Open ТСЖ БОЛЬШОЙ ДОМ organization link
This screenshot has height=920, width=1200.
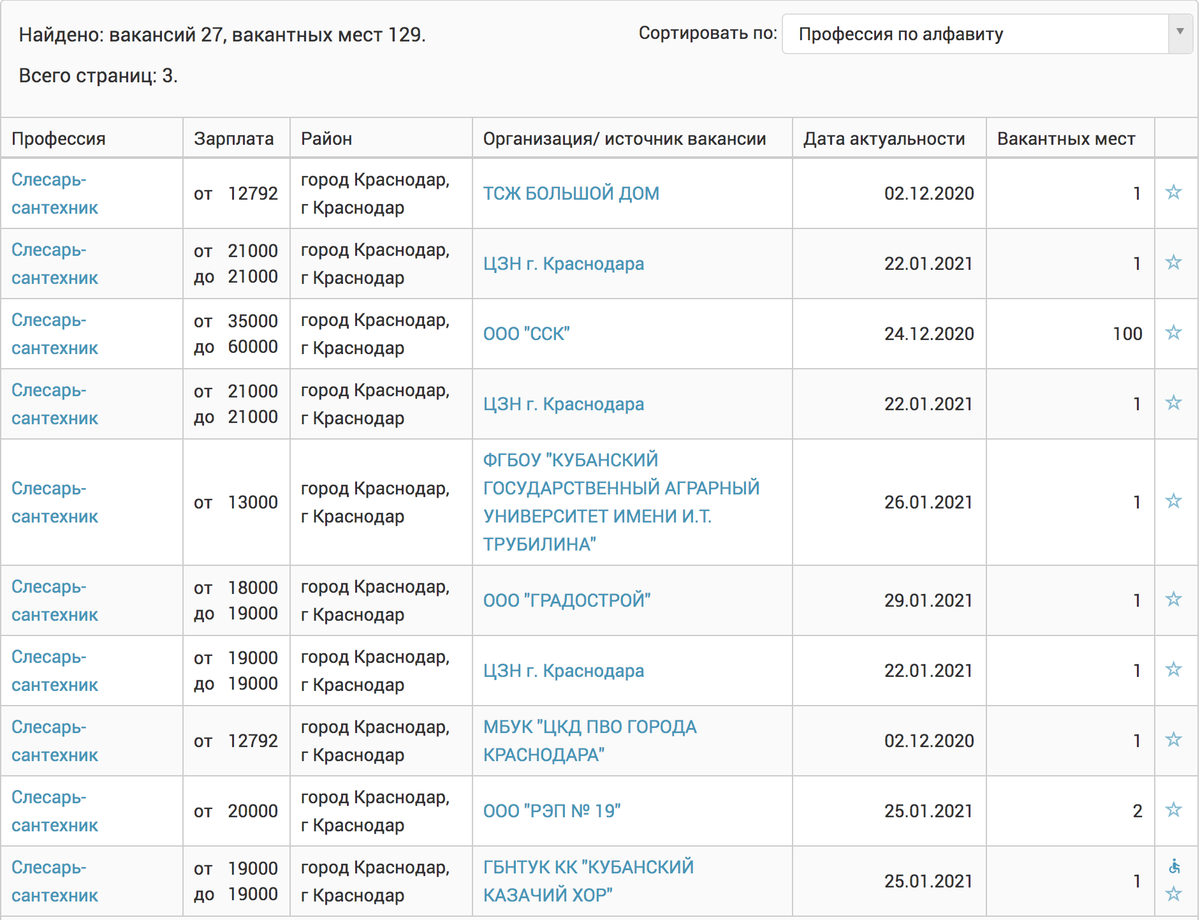[571, 193]
